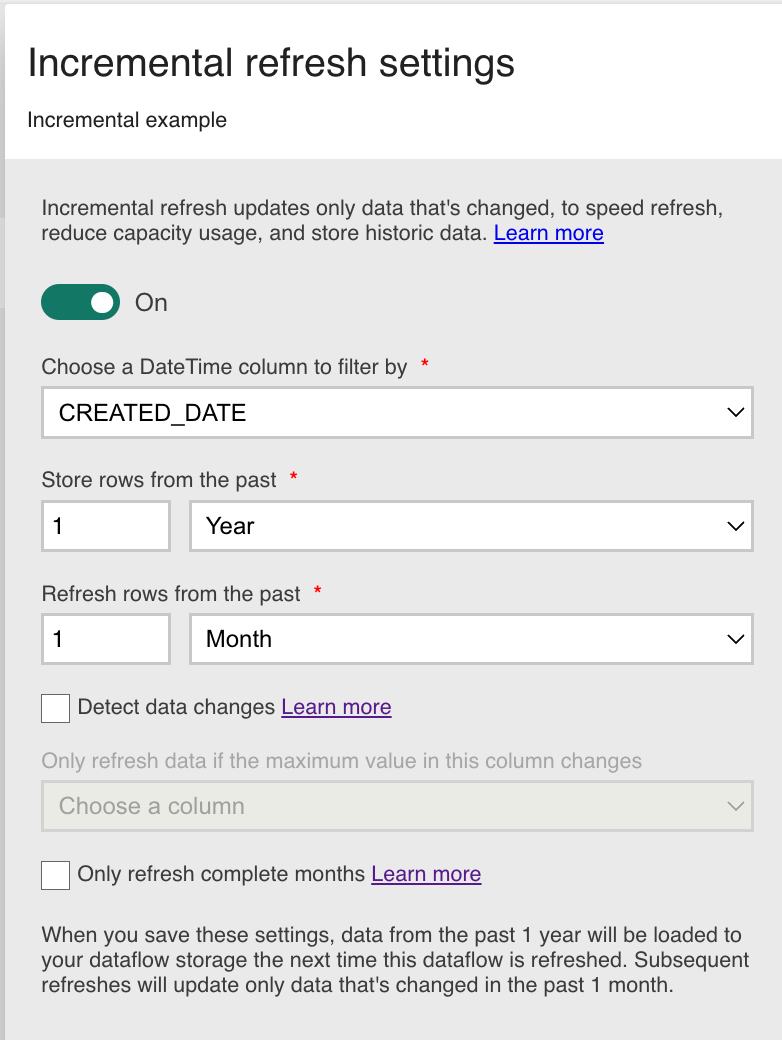Open Learn more link for Detect data changes
Viewport: 782px width, 1040px height.
pos(336,707)
